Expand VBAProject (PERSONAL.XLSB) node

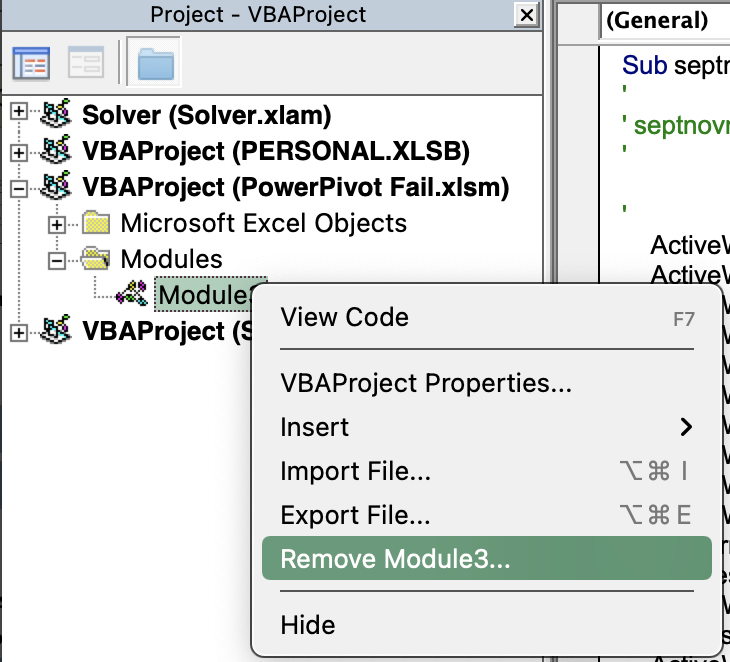point(19,152)
